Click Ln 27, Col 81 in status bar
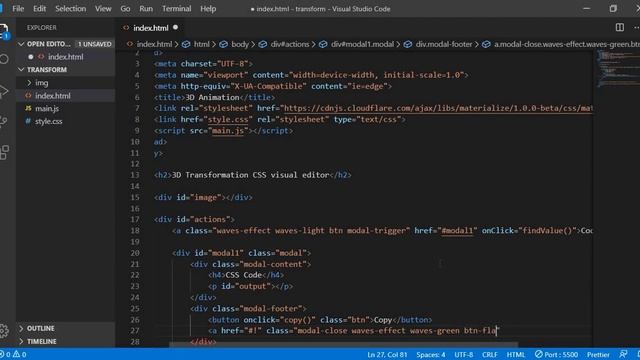The width and height of the screenshot is (640, 360). click(387, 354)
